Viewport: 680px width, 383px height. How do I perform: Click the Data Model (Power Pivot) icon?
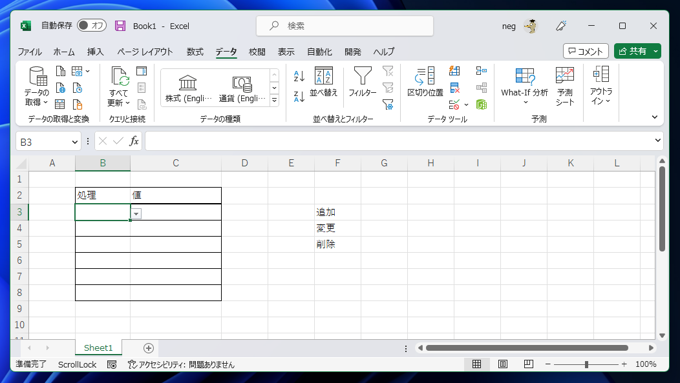481,105
